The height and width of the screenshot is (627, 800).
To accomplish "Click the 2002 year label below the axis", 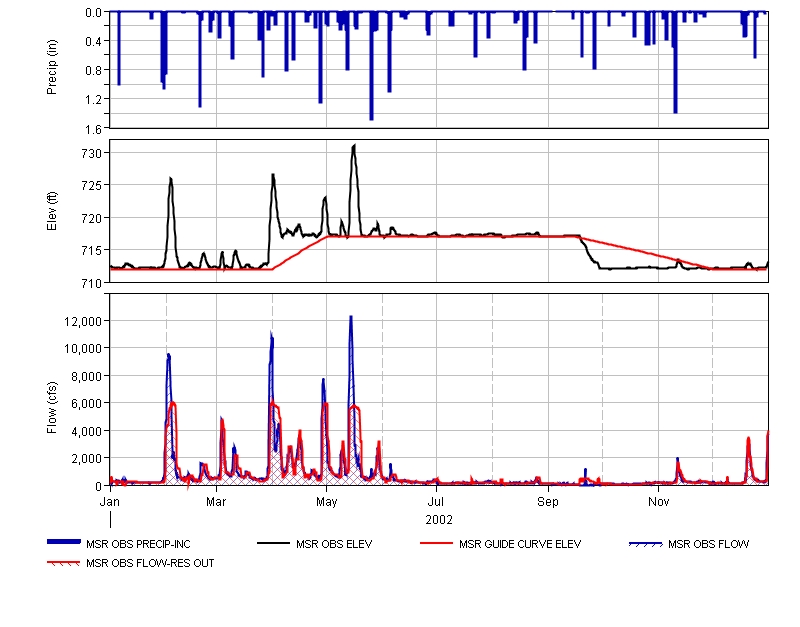I will (x=439, y=520).
